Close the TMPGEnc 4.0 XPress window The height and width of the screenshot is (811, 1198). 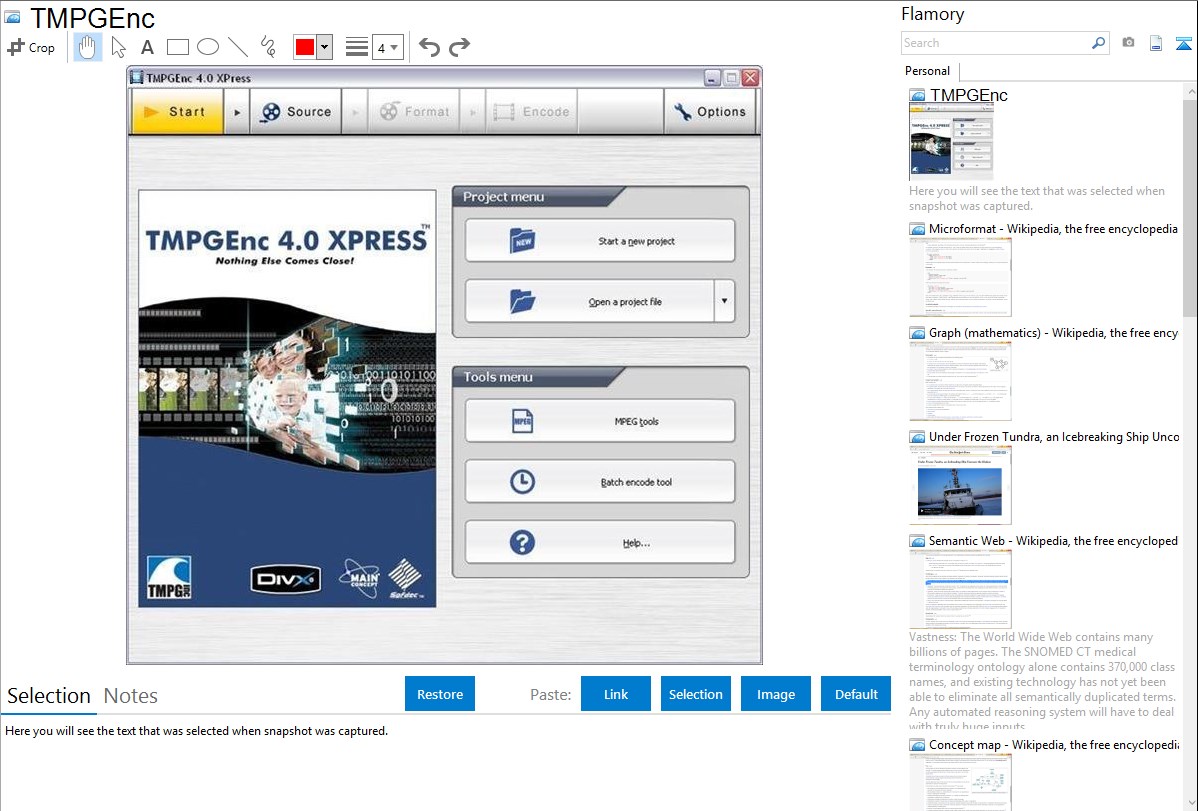coord(750,77)
